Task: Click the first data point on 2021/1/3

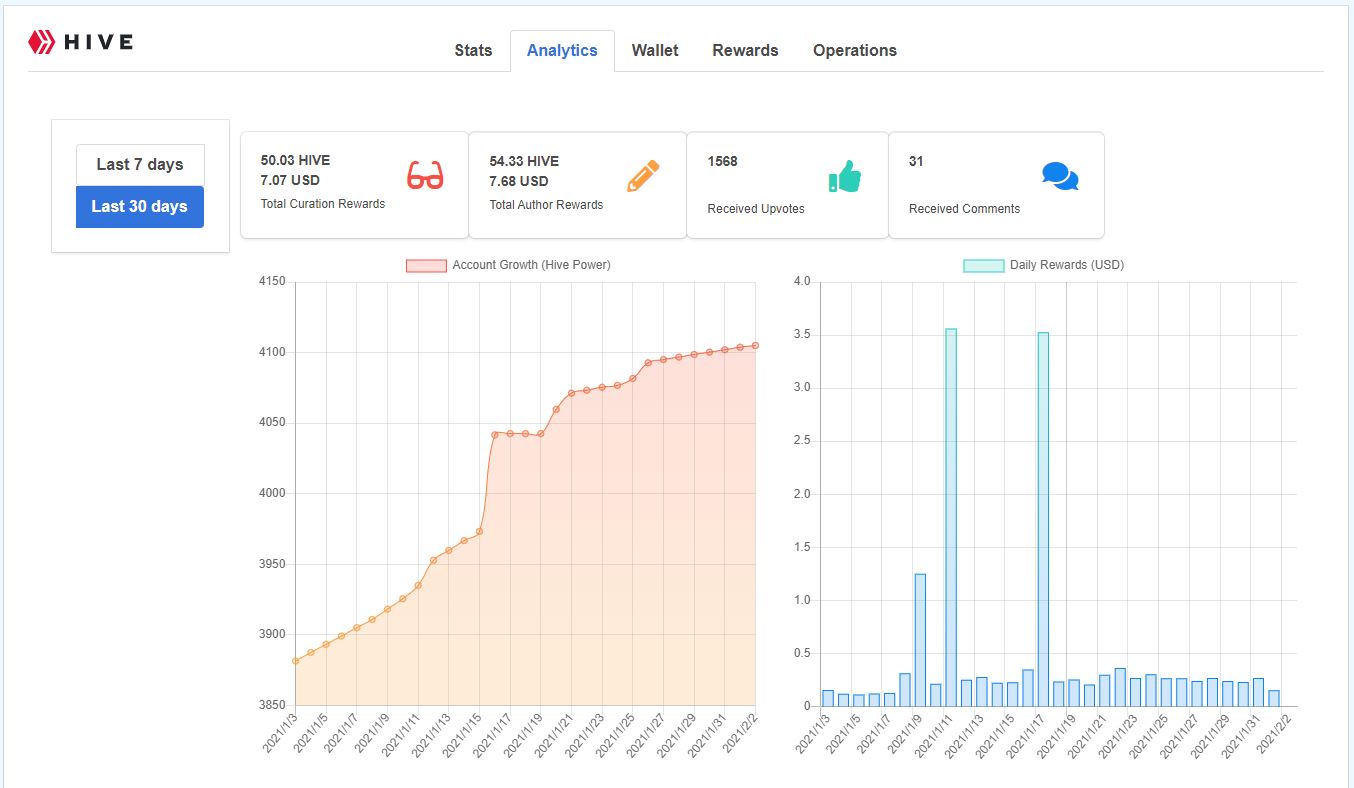Action: [295, 661]
